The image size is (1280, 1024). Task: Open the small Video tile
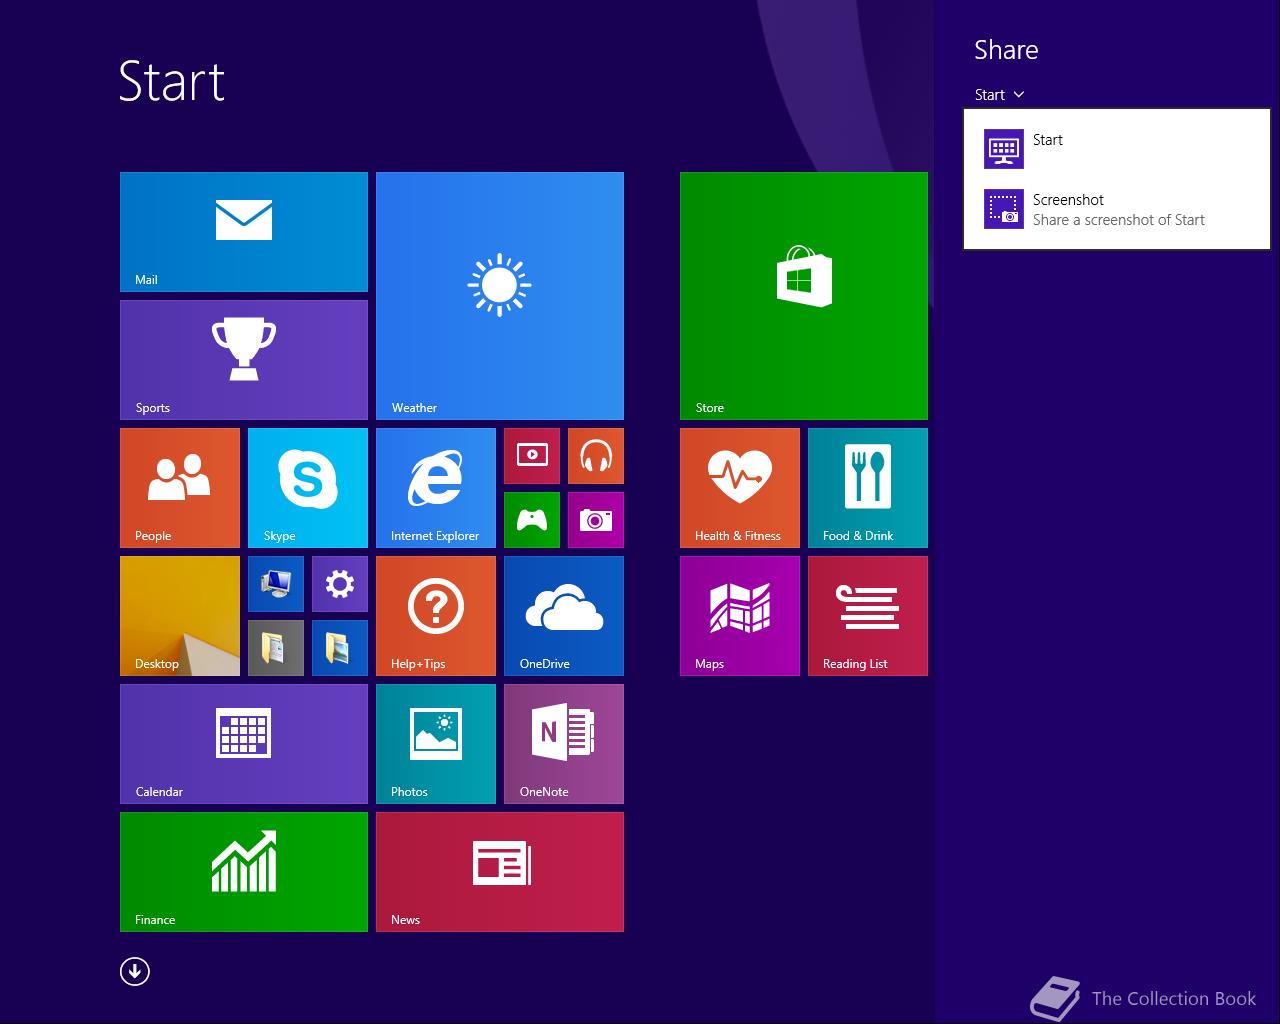coord(532,456)
